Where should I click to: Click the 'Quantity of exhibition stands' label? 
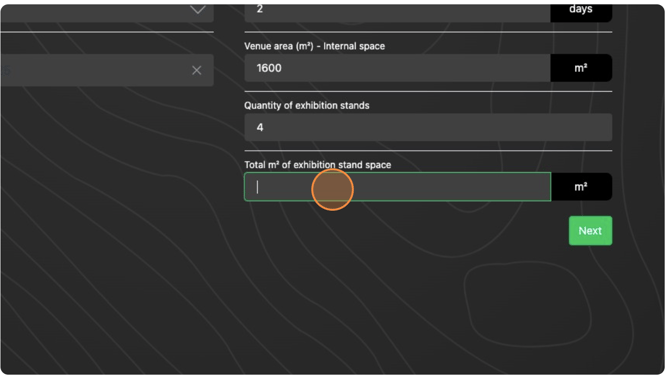pos(307,106)
